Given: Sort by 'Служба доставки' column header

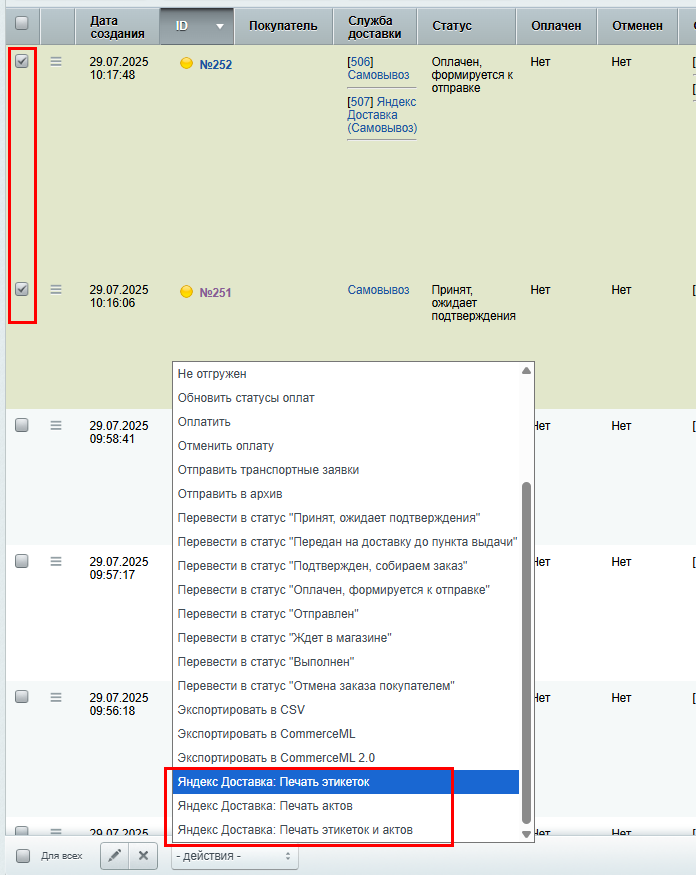Looking at the screenshot, I should (375, 27).
